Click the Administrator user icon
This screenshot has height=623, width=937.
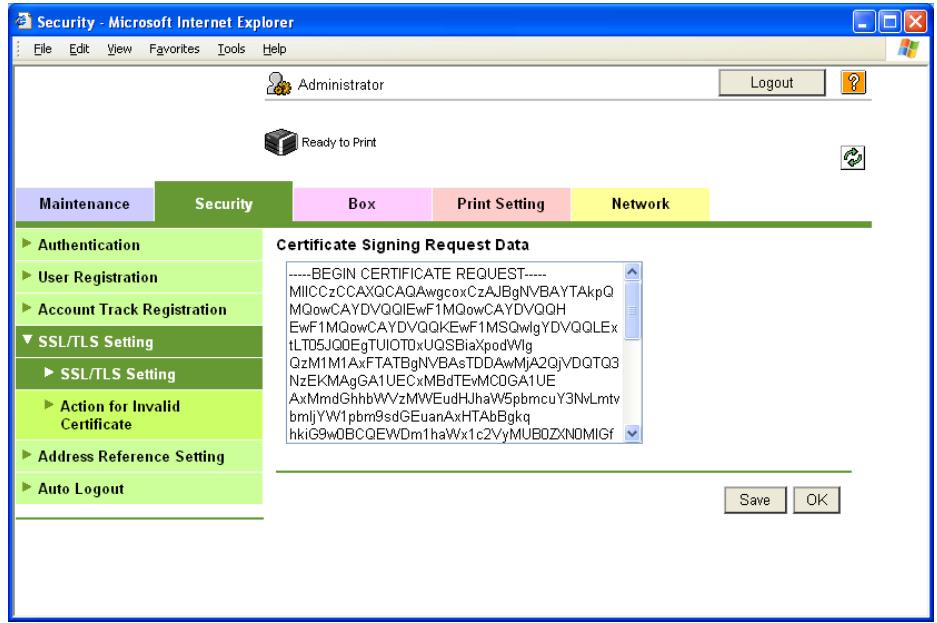pos(278,84)
